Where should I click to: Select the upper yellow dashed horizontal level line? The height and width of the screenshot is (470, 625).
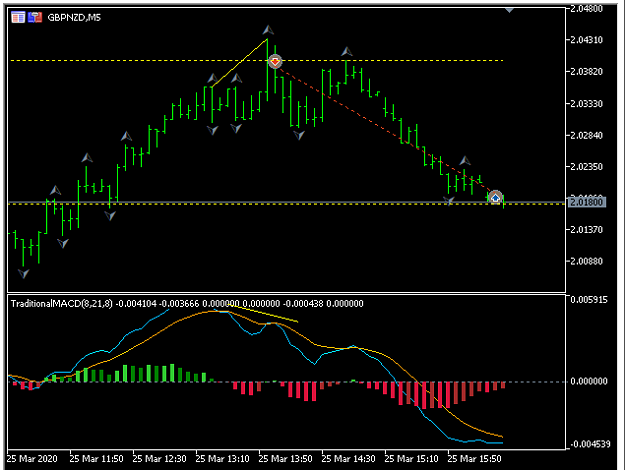click(x=257, y=61)
